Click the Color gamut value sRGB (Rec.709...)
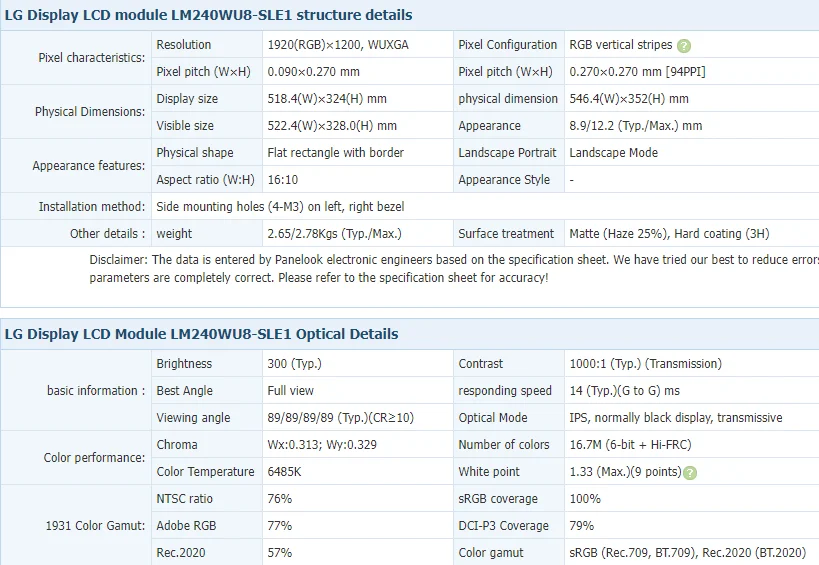 [688, 554]
